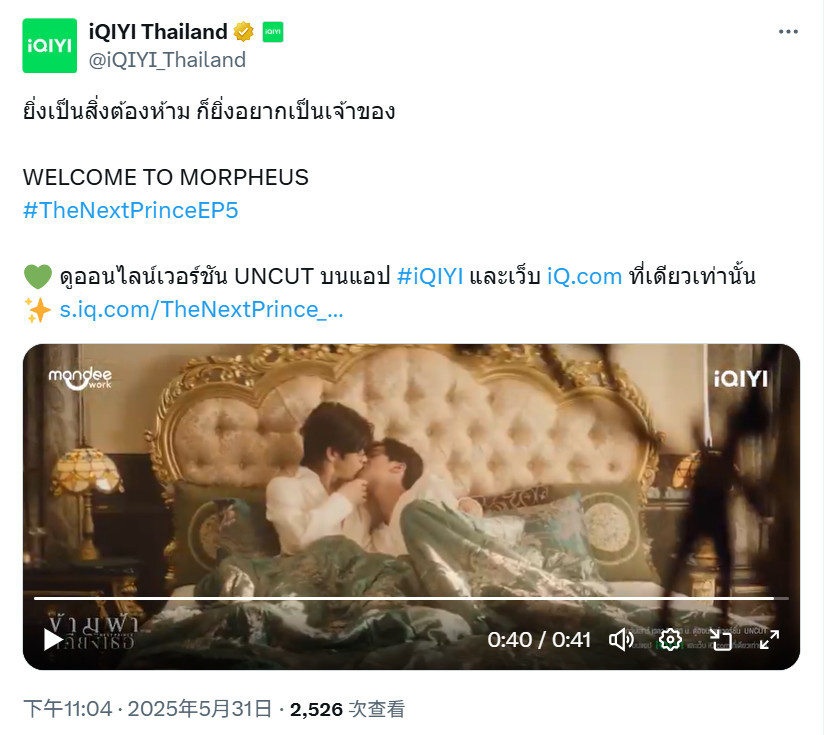
Task: Open the video settings gear
Action: pos(670,640)
